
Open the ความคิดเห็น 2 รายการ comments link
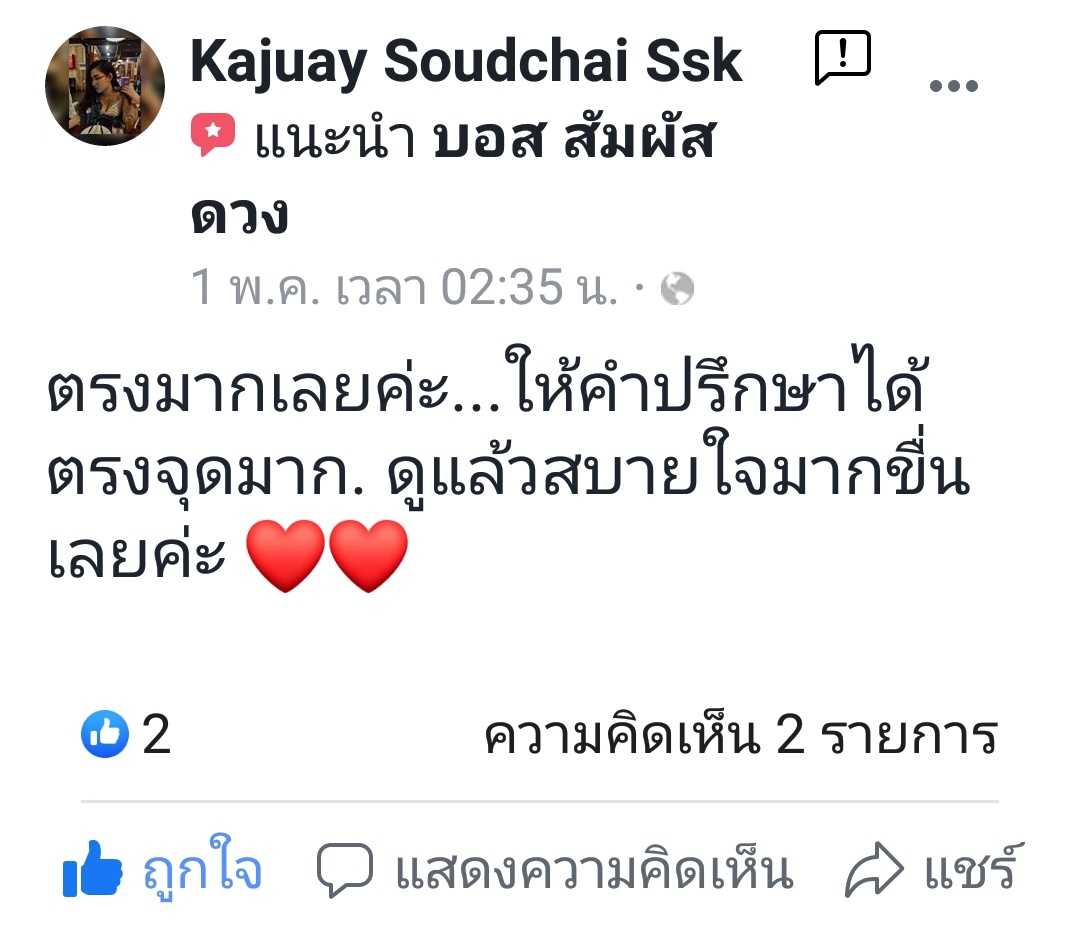(x=740, y=735)
